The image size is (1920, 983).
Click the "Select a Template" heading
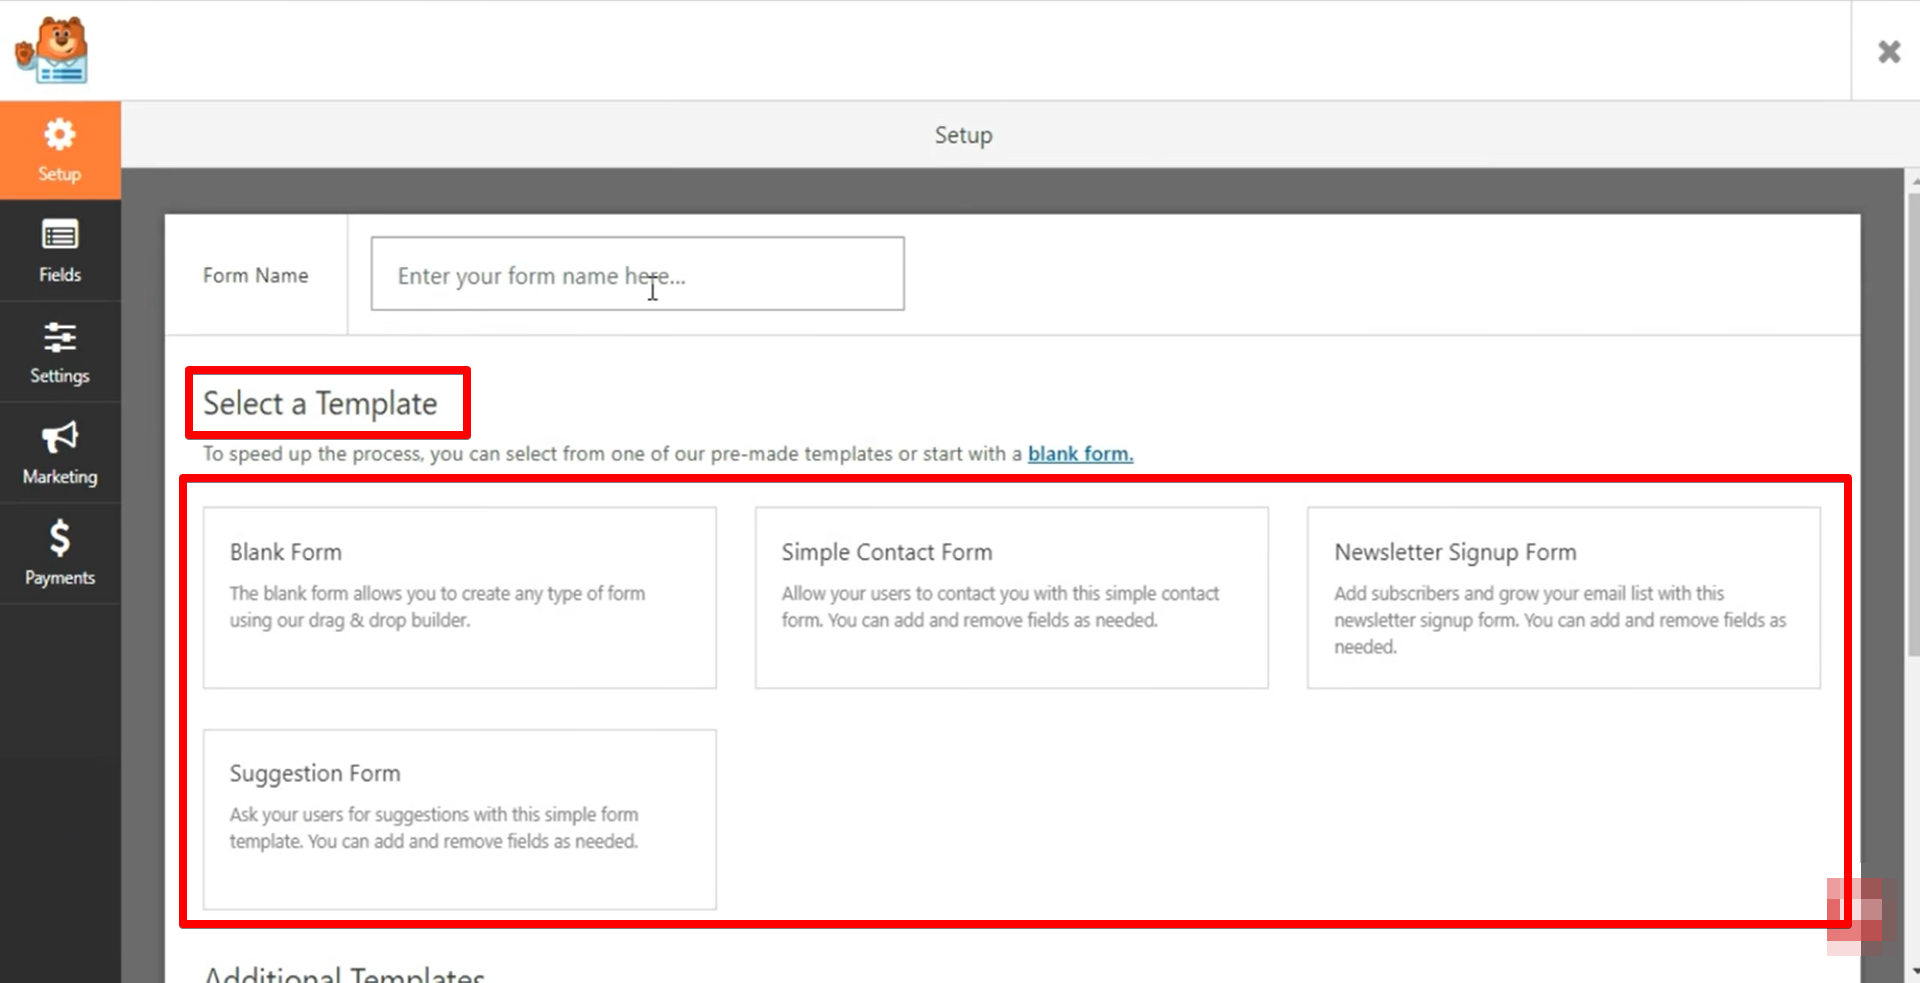pos(320,404)
